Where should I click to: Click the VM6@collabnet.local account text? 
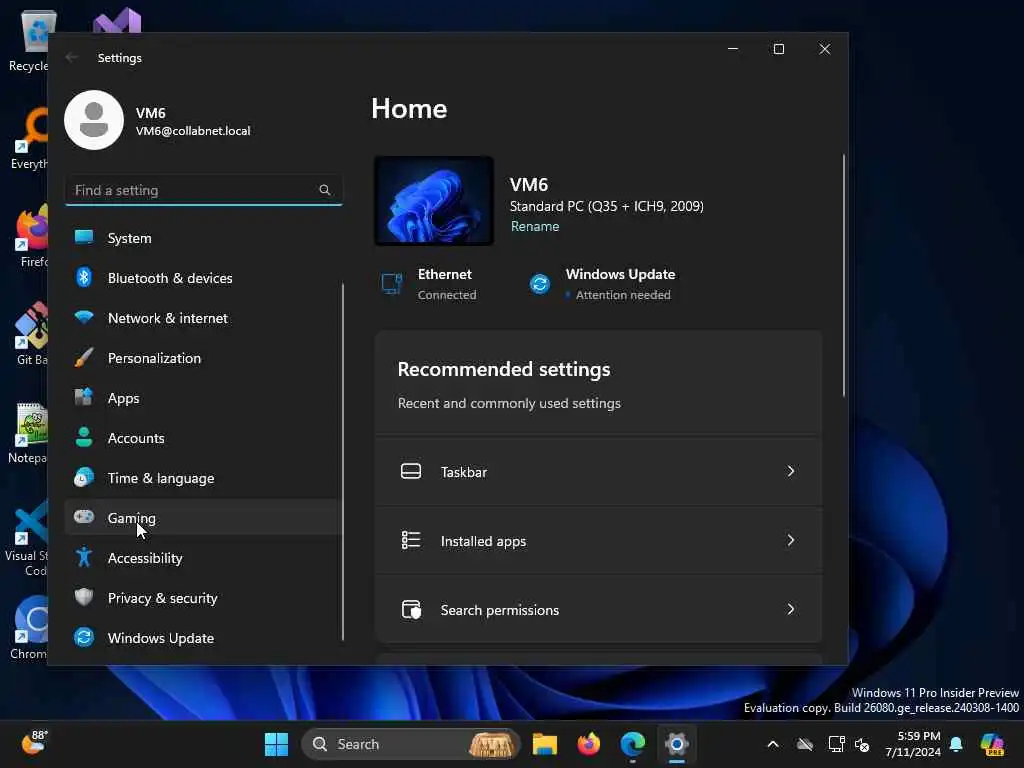[x=193, y=131]
